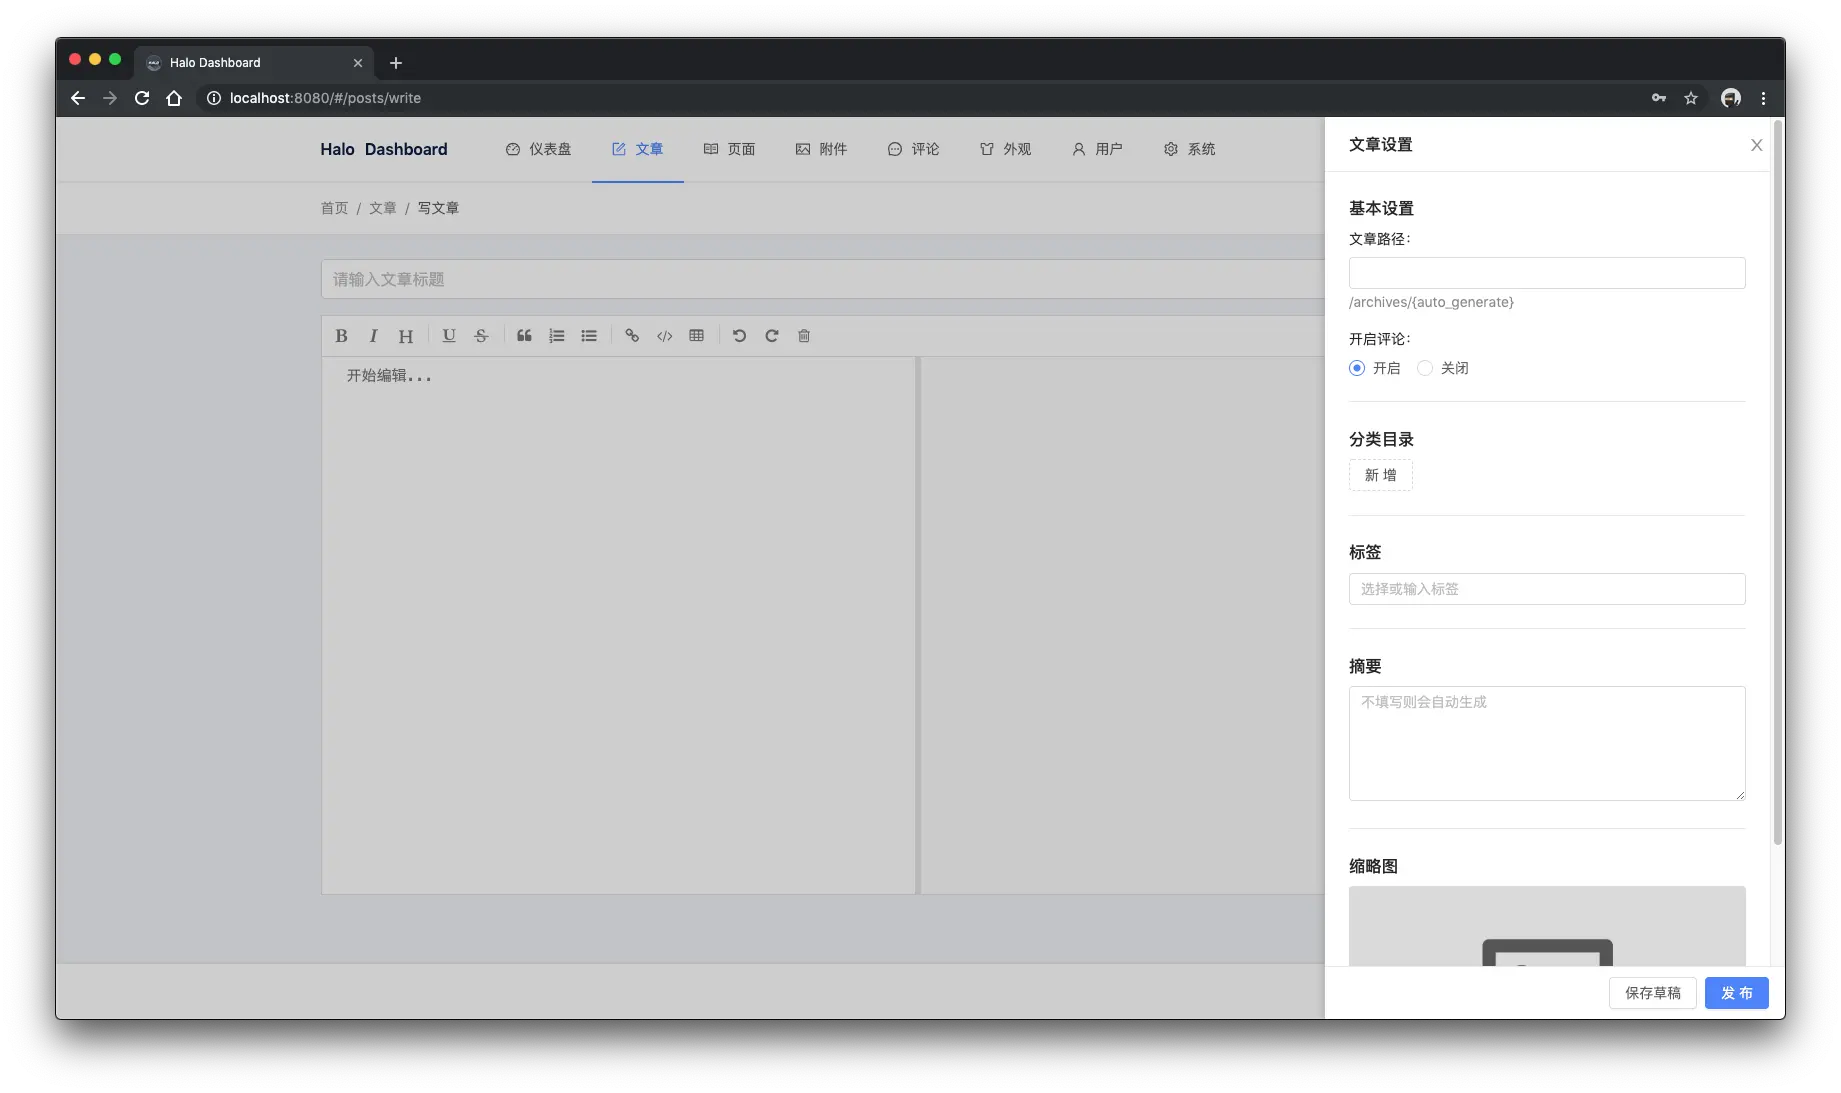This screenshot has width=1841, height=1093.
Task: Click the 缩略图 thumbnail placeholder image
Action: click(x=1547, y=926)
